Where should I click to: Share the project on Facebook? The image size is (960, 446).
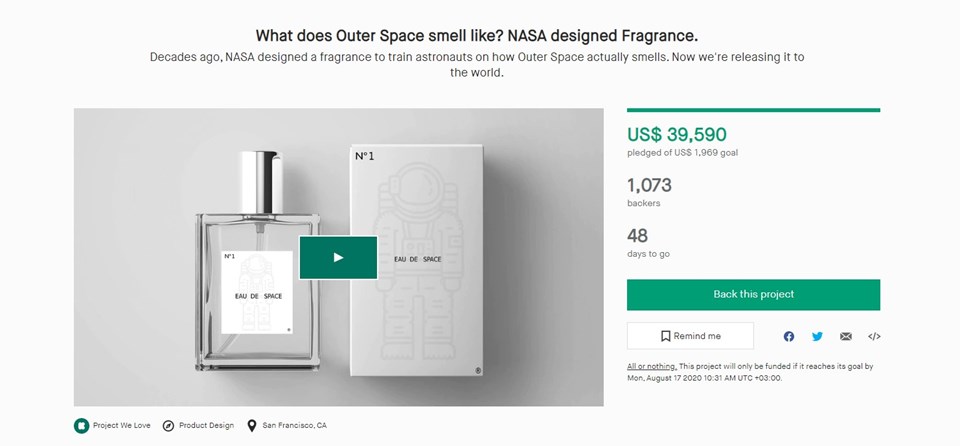[789, 336]
